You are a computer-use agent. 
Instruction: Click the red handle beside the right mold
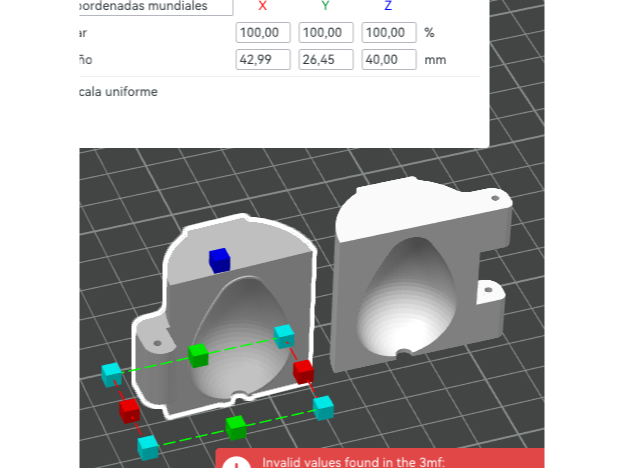(x=304, y=372)
